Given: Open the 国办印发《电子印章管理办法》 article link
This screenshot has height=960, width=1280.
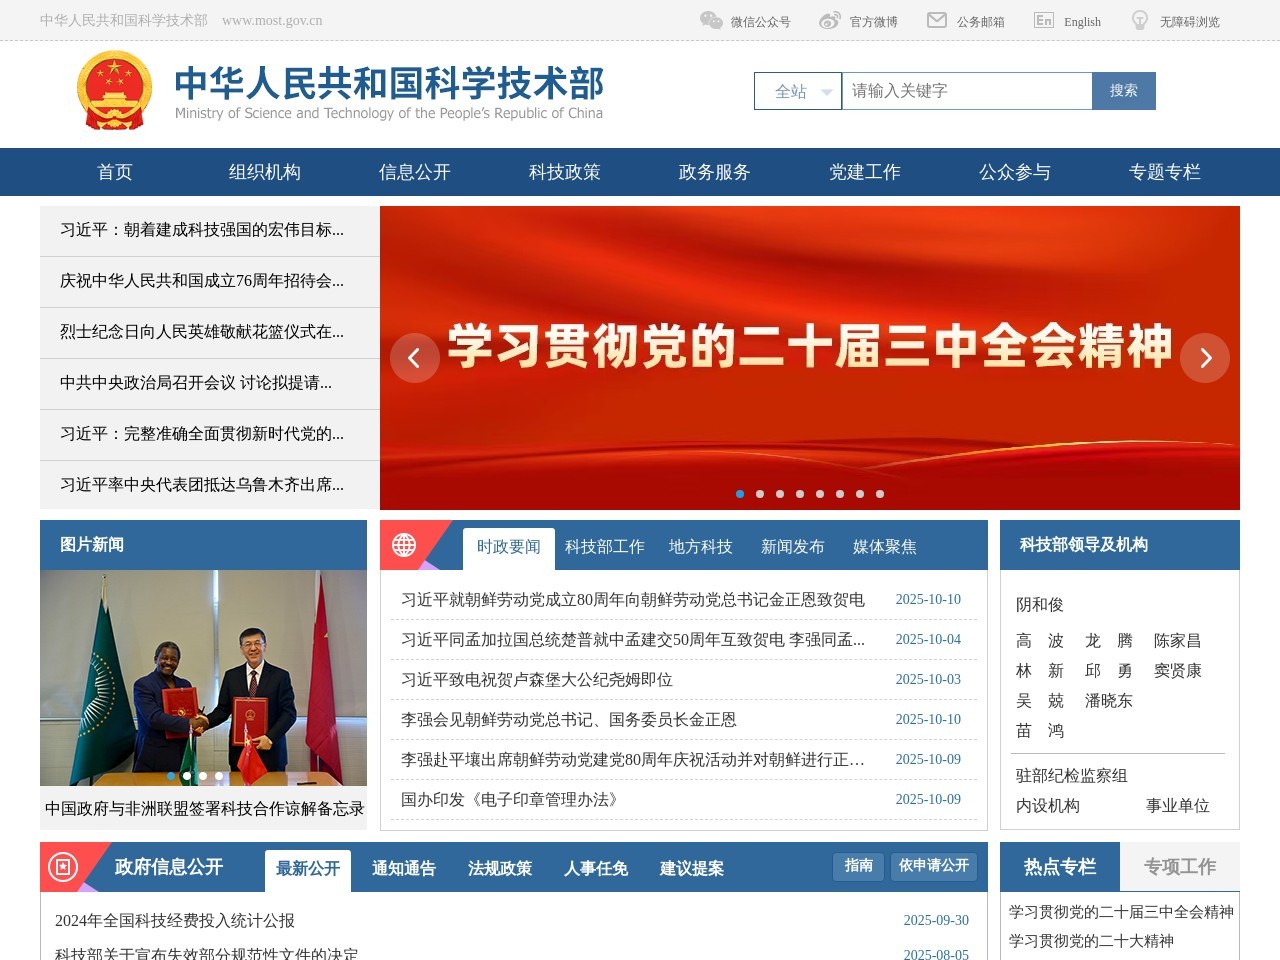Looking at the screenshot, I should tap(510, 799).
